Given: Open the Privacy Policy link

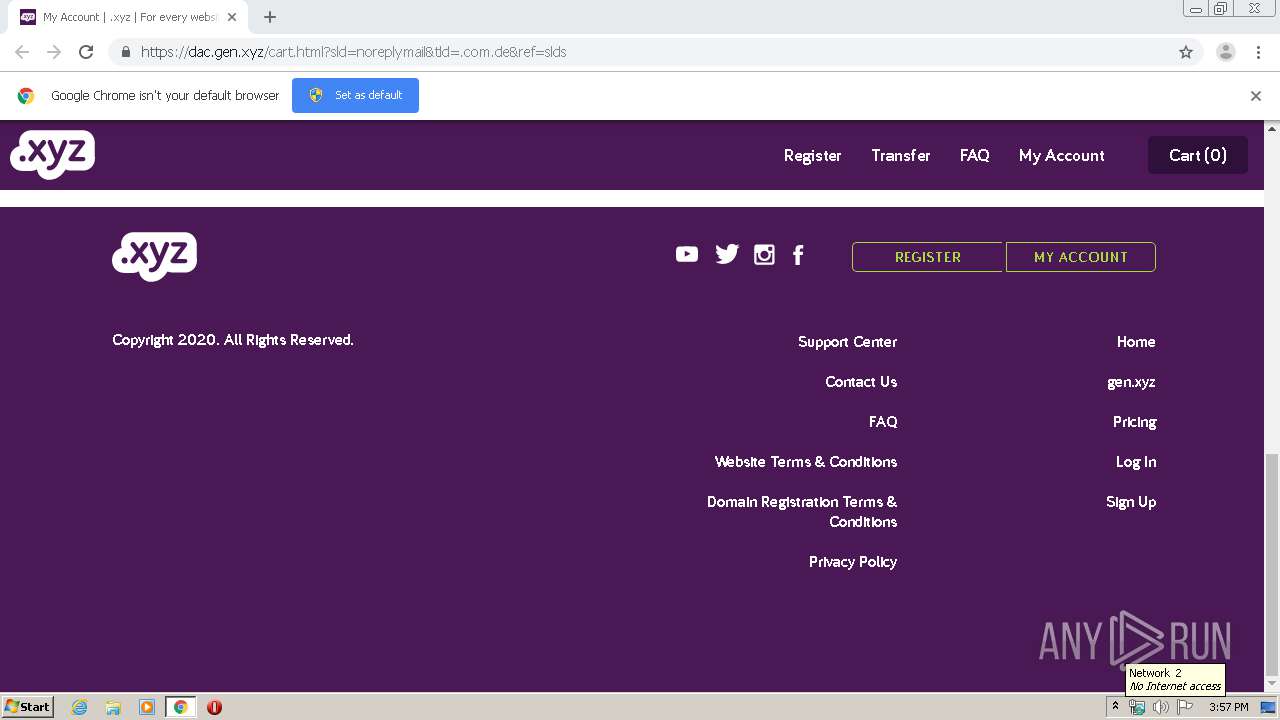Looking at the screenshot, I should point(853,562).
